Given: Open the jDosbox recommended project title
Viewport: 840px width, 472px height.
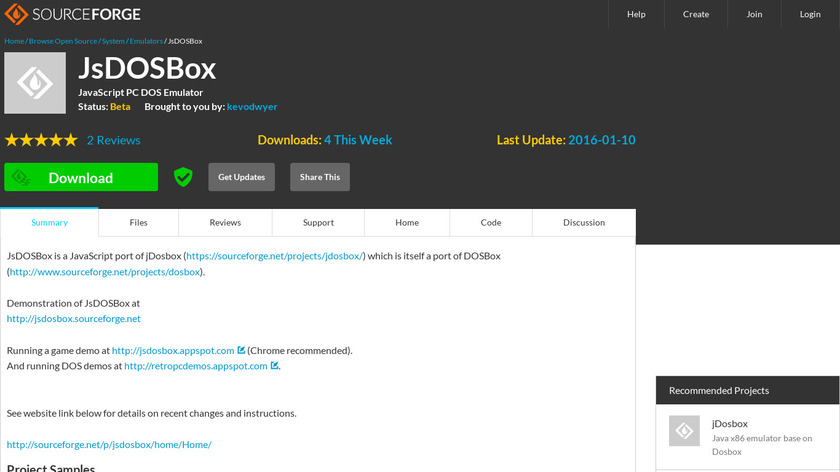Looking at the screenshot, I should pyautogui.click(x=730, y=424).
